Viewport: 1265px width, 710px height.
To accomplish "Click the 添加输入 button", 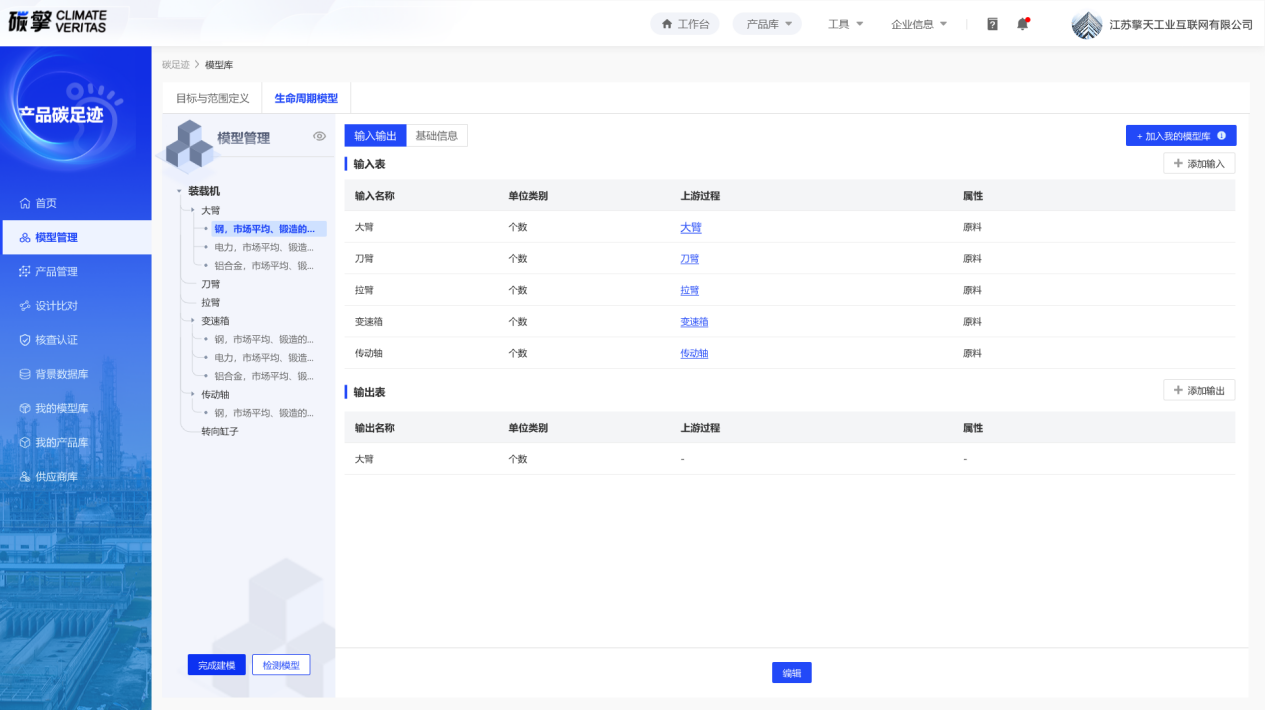I will click(1198, 164).
